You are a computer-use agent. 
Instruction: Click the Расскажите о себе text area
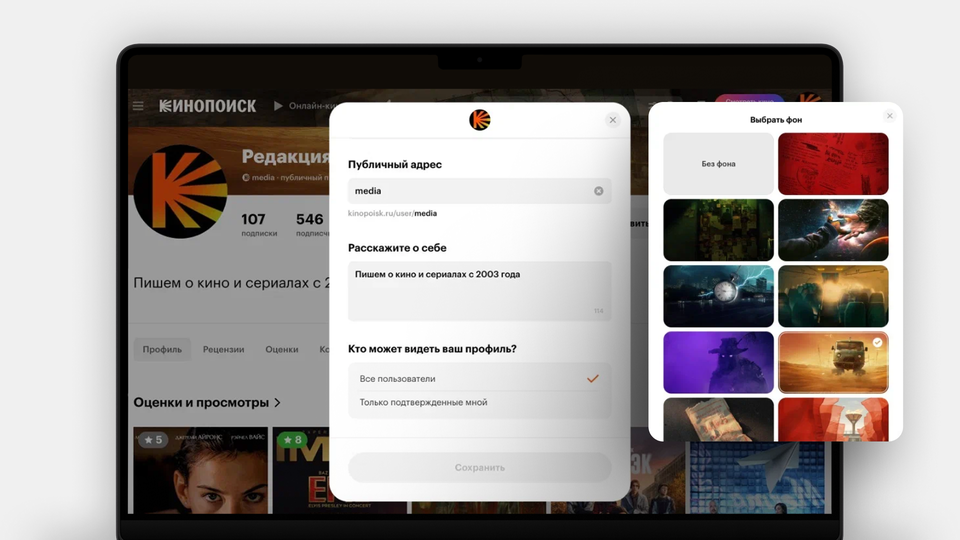(479, 291)
